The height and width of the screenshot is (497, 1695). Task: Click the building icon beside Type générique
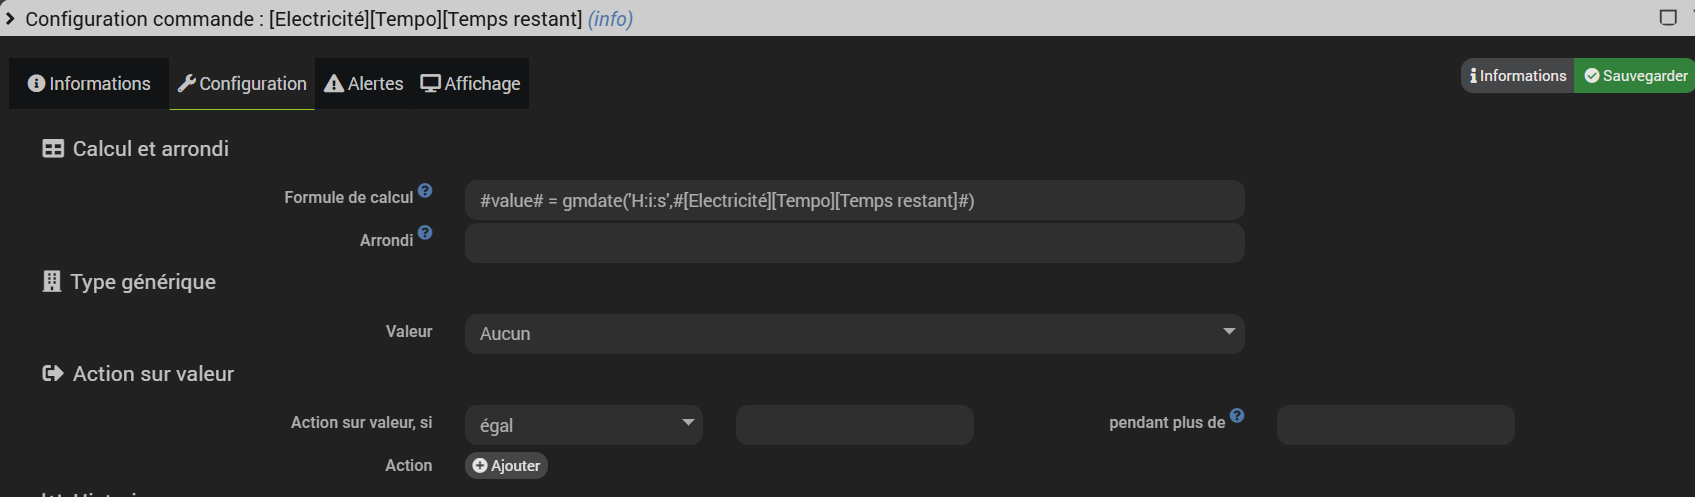[52, 282]
